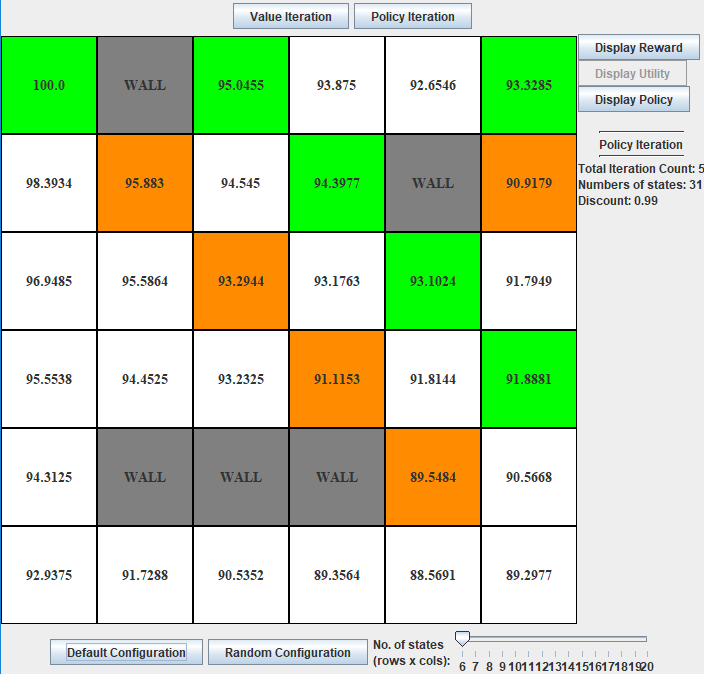Click the orange cell showing 89.5484

(x=433, y=478)
